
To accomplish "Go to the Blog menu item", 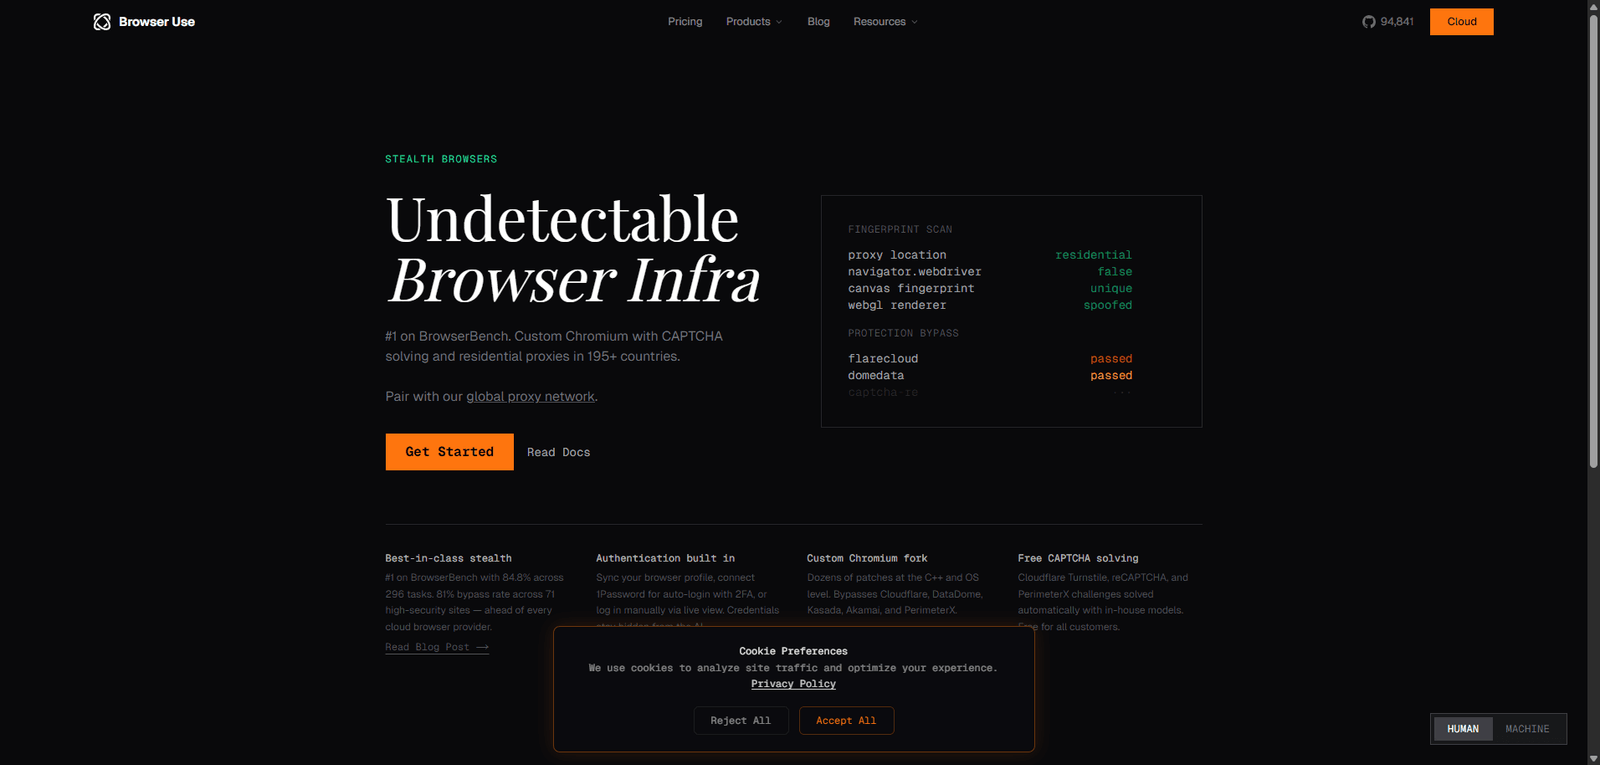I will click(x=818, y=22).
